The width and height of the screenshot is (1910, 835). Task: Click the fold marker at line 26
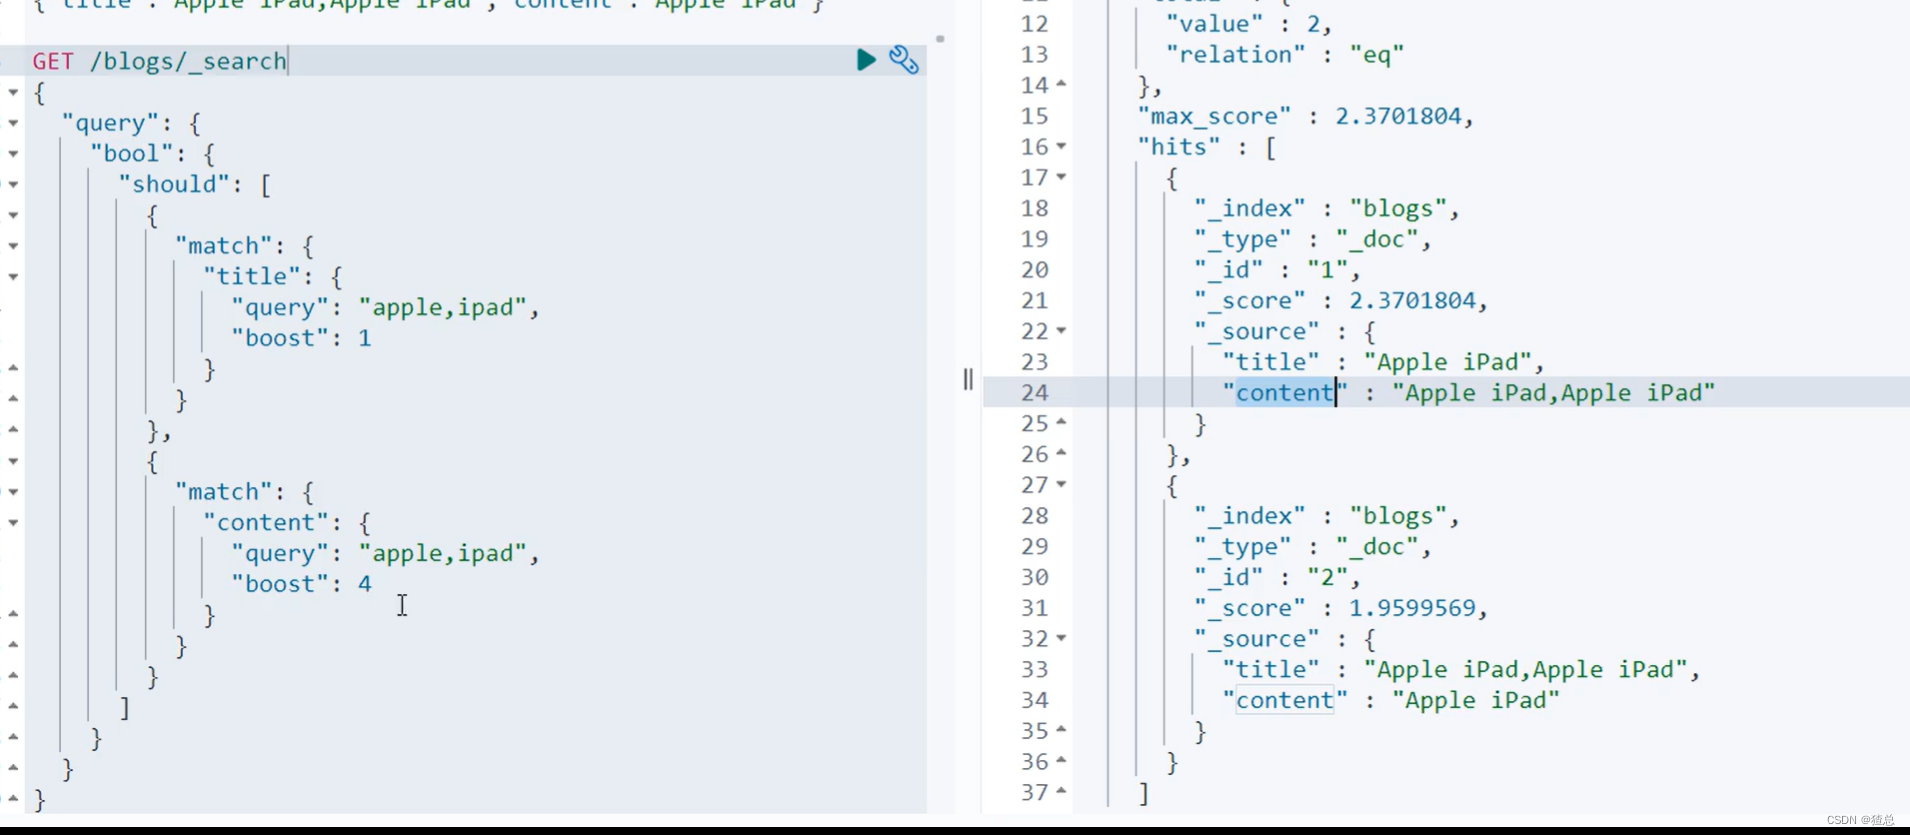point(1061,454)
